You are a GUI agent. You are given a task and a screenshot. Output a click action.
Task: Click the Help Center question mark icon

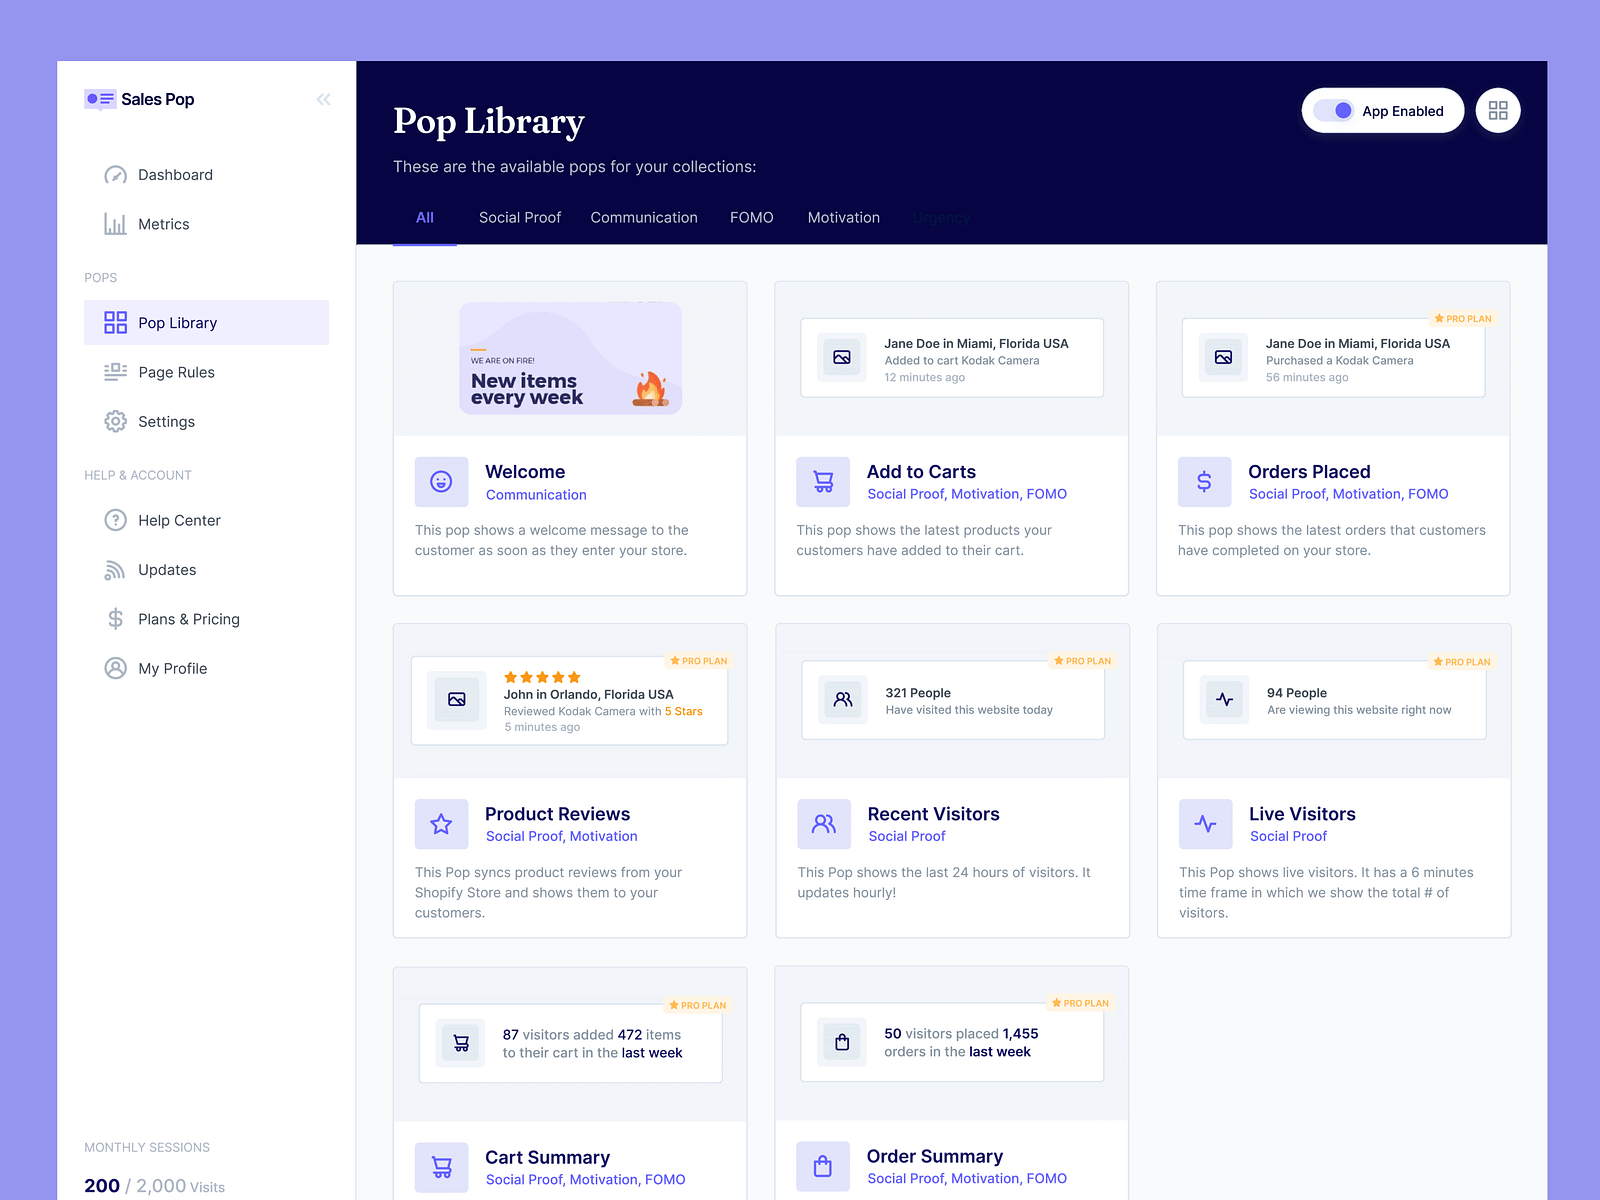pyautogui.click(x=114, y=520)
